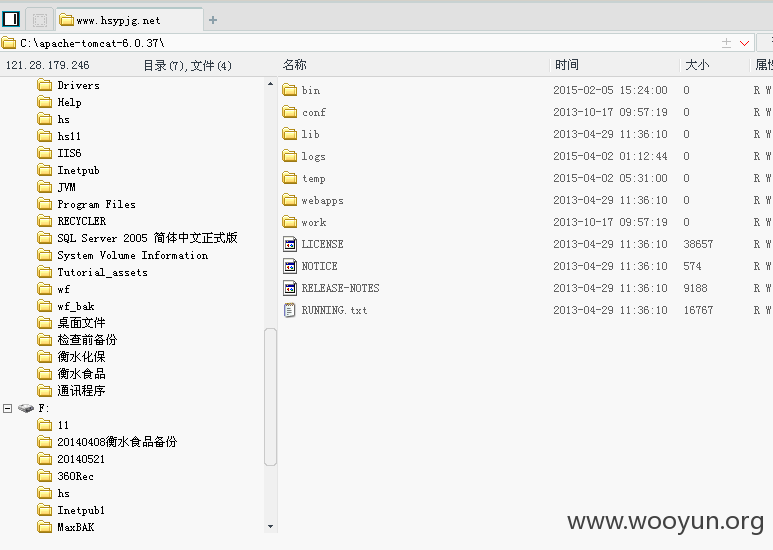Click the plus-minus icon in address bar
The image size is (773, 550).
click(726, 43)
